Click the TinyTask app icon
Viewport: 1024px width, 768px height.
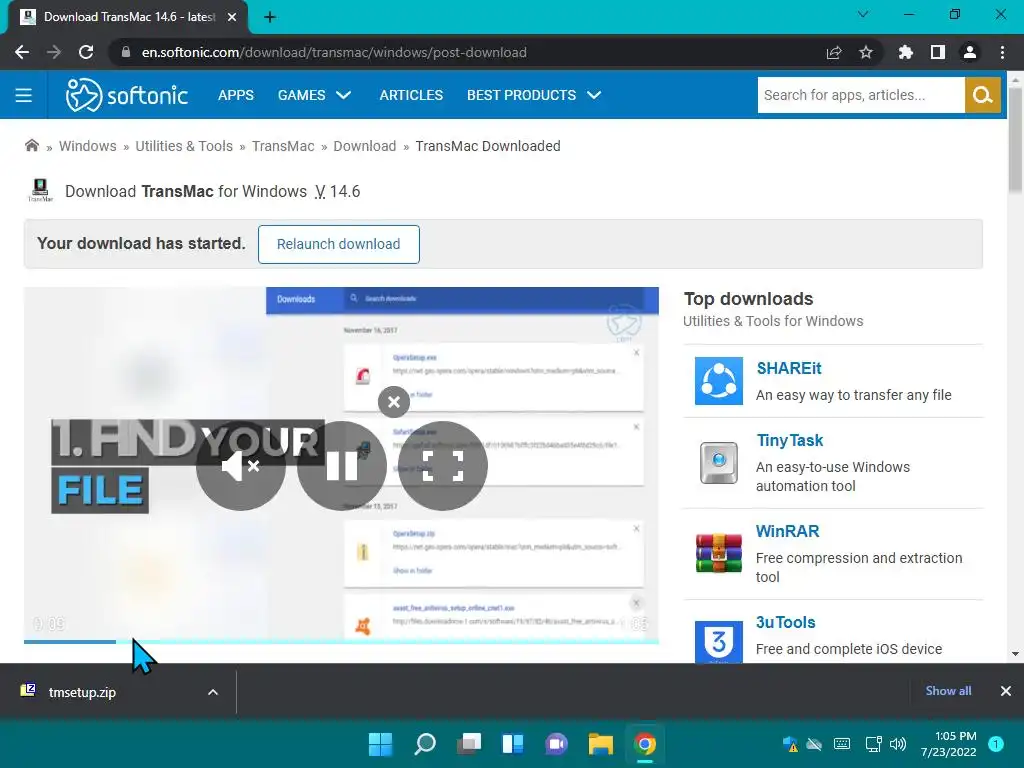(x=718, y=463)
